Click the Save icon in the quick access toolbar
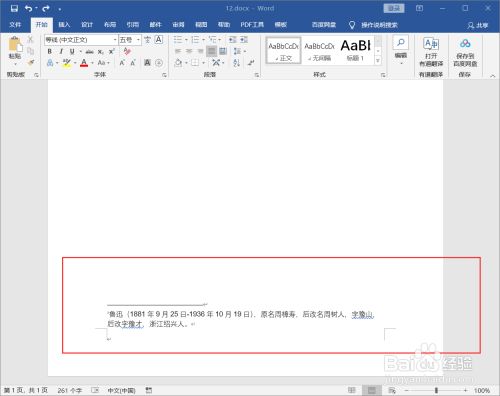The width and height of the screenshot is (500, 396). click(14, 8)
